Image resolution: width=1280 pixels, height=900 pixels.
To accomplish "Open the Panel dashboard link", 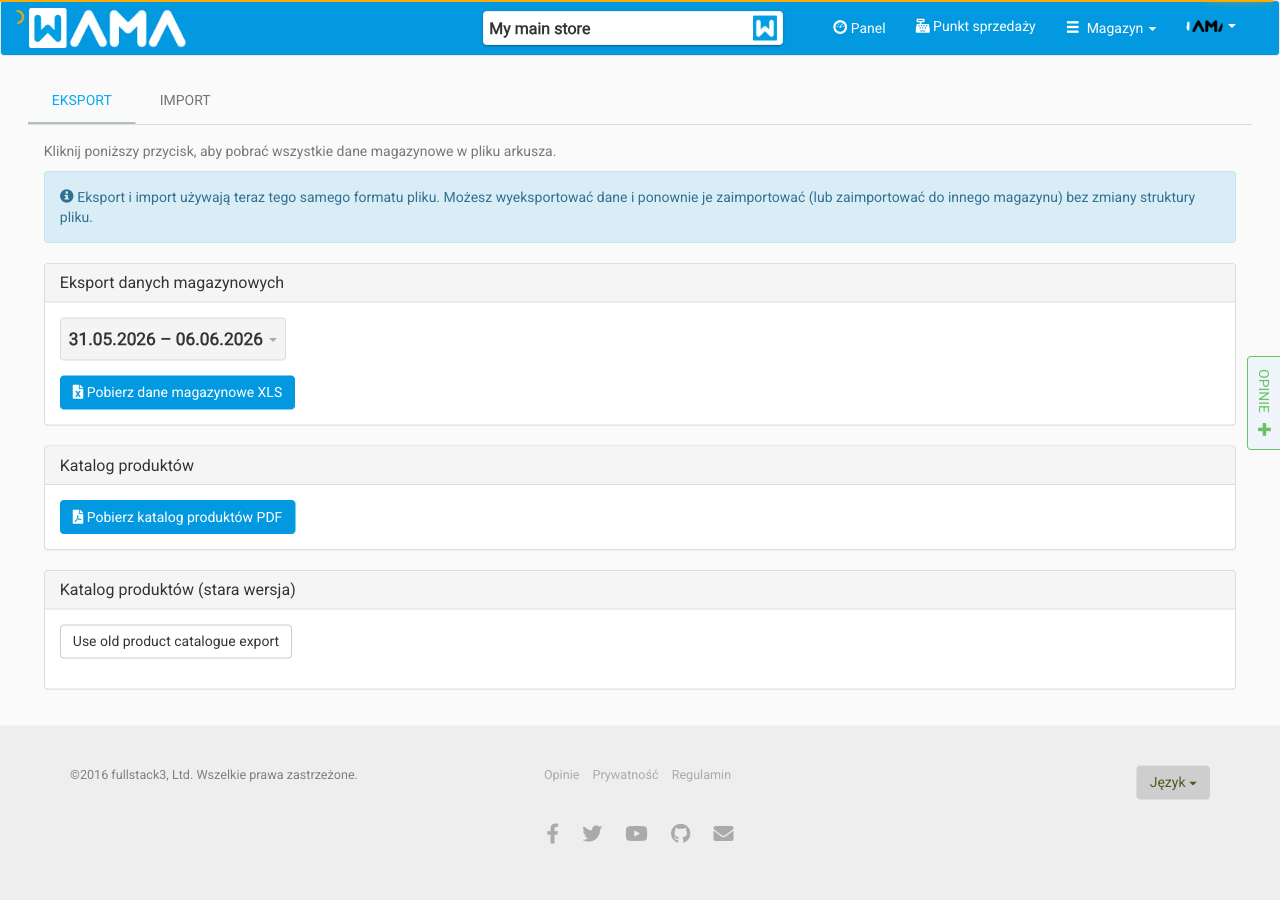I will (x=859, y=28).
